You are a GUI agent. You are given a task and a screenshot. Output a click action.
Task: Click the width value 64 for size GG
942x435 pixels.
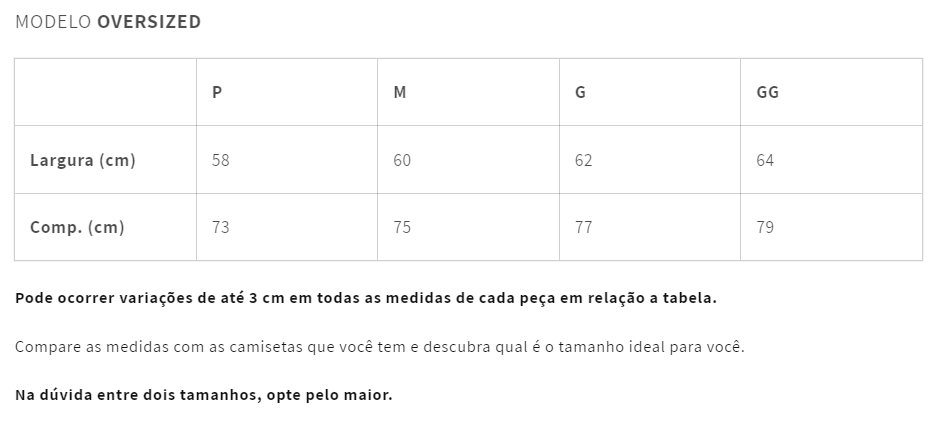pyautogui.click(x=765, y=160)
